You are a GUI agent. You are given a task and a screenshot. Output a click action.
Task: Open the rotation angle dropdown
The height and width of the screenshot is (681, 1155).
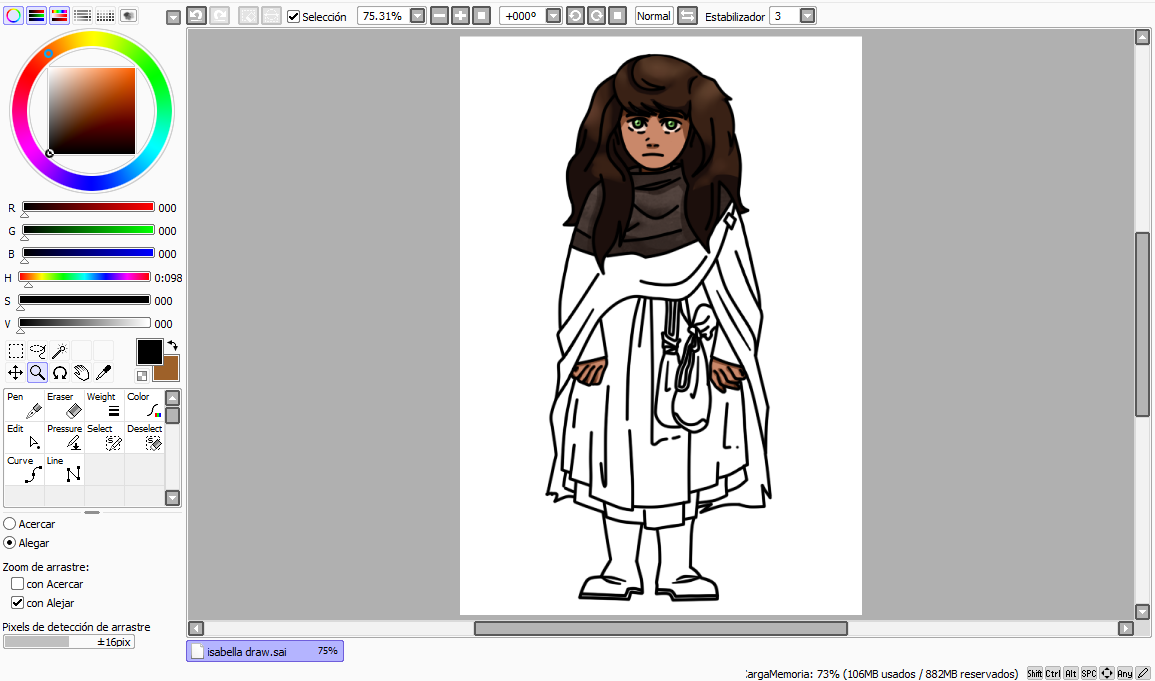click(553, 16)
